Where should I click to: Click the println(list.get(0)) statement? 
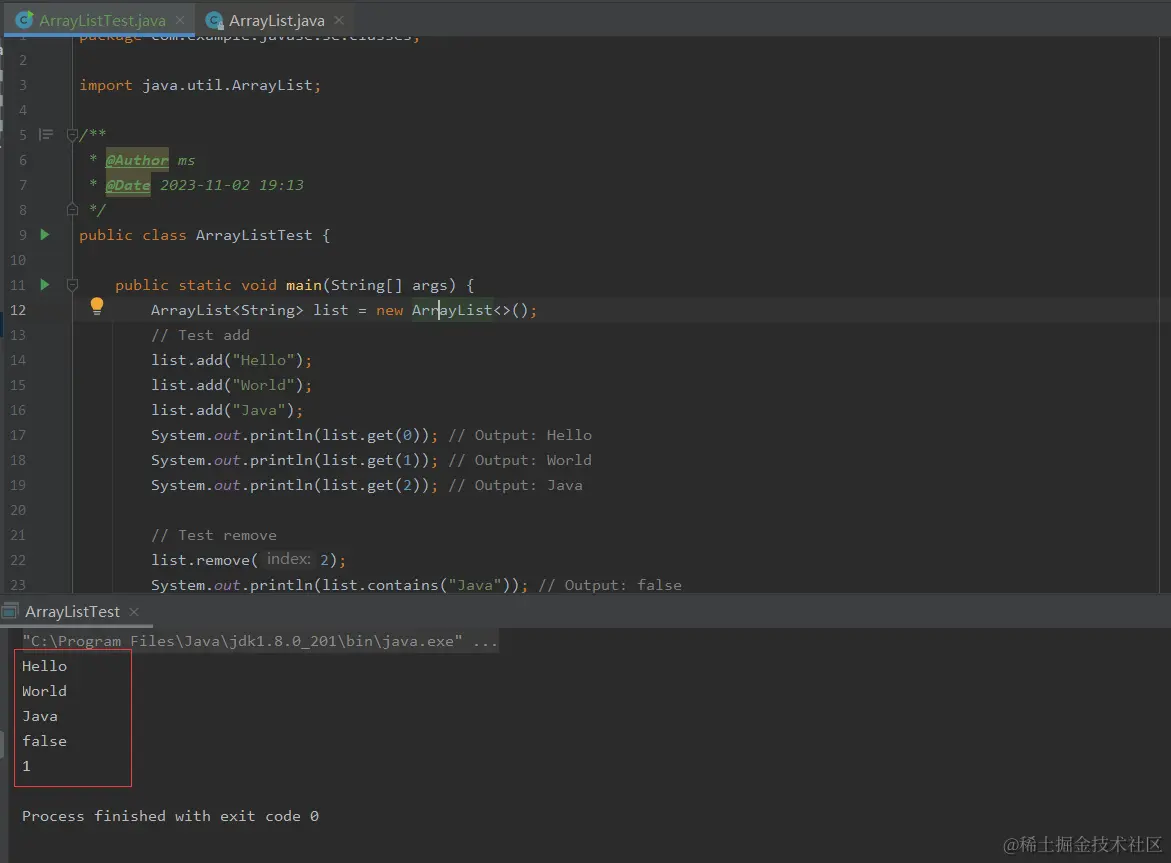click(294, 435)
